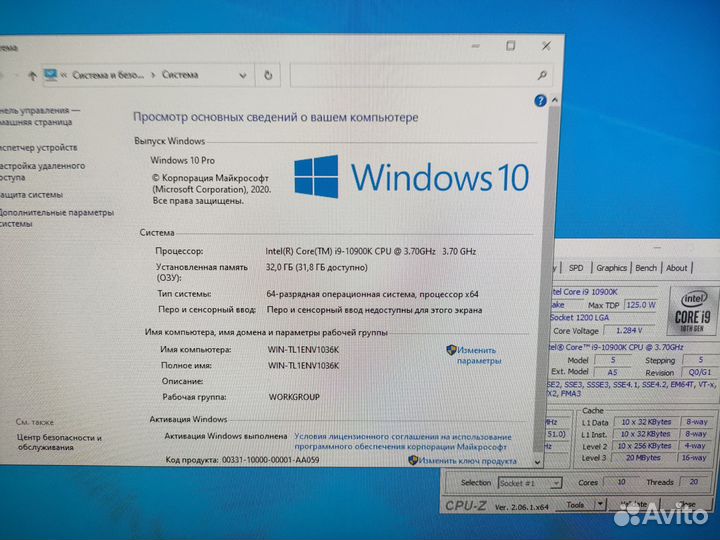Viewport: 720px width, 540px height.
Task: Click Level 2 cache value '10 x 256 KBytes'
Action: click(644, 446)
